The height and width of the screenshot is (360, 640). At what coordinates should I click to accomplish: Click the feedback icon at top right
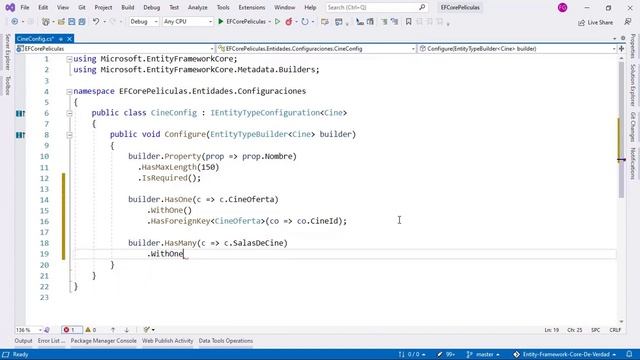(x=628, y=22)
